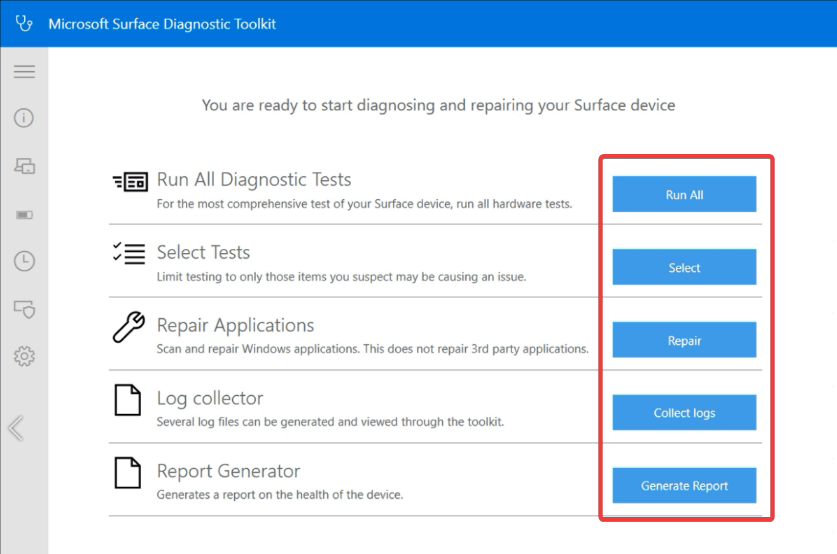Click the Select tests button
837x554 pixels.
pos(684,267)
